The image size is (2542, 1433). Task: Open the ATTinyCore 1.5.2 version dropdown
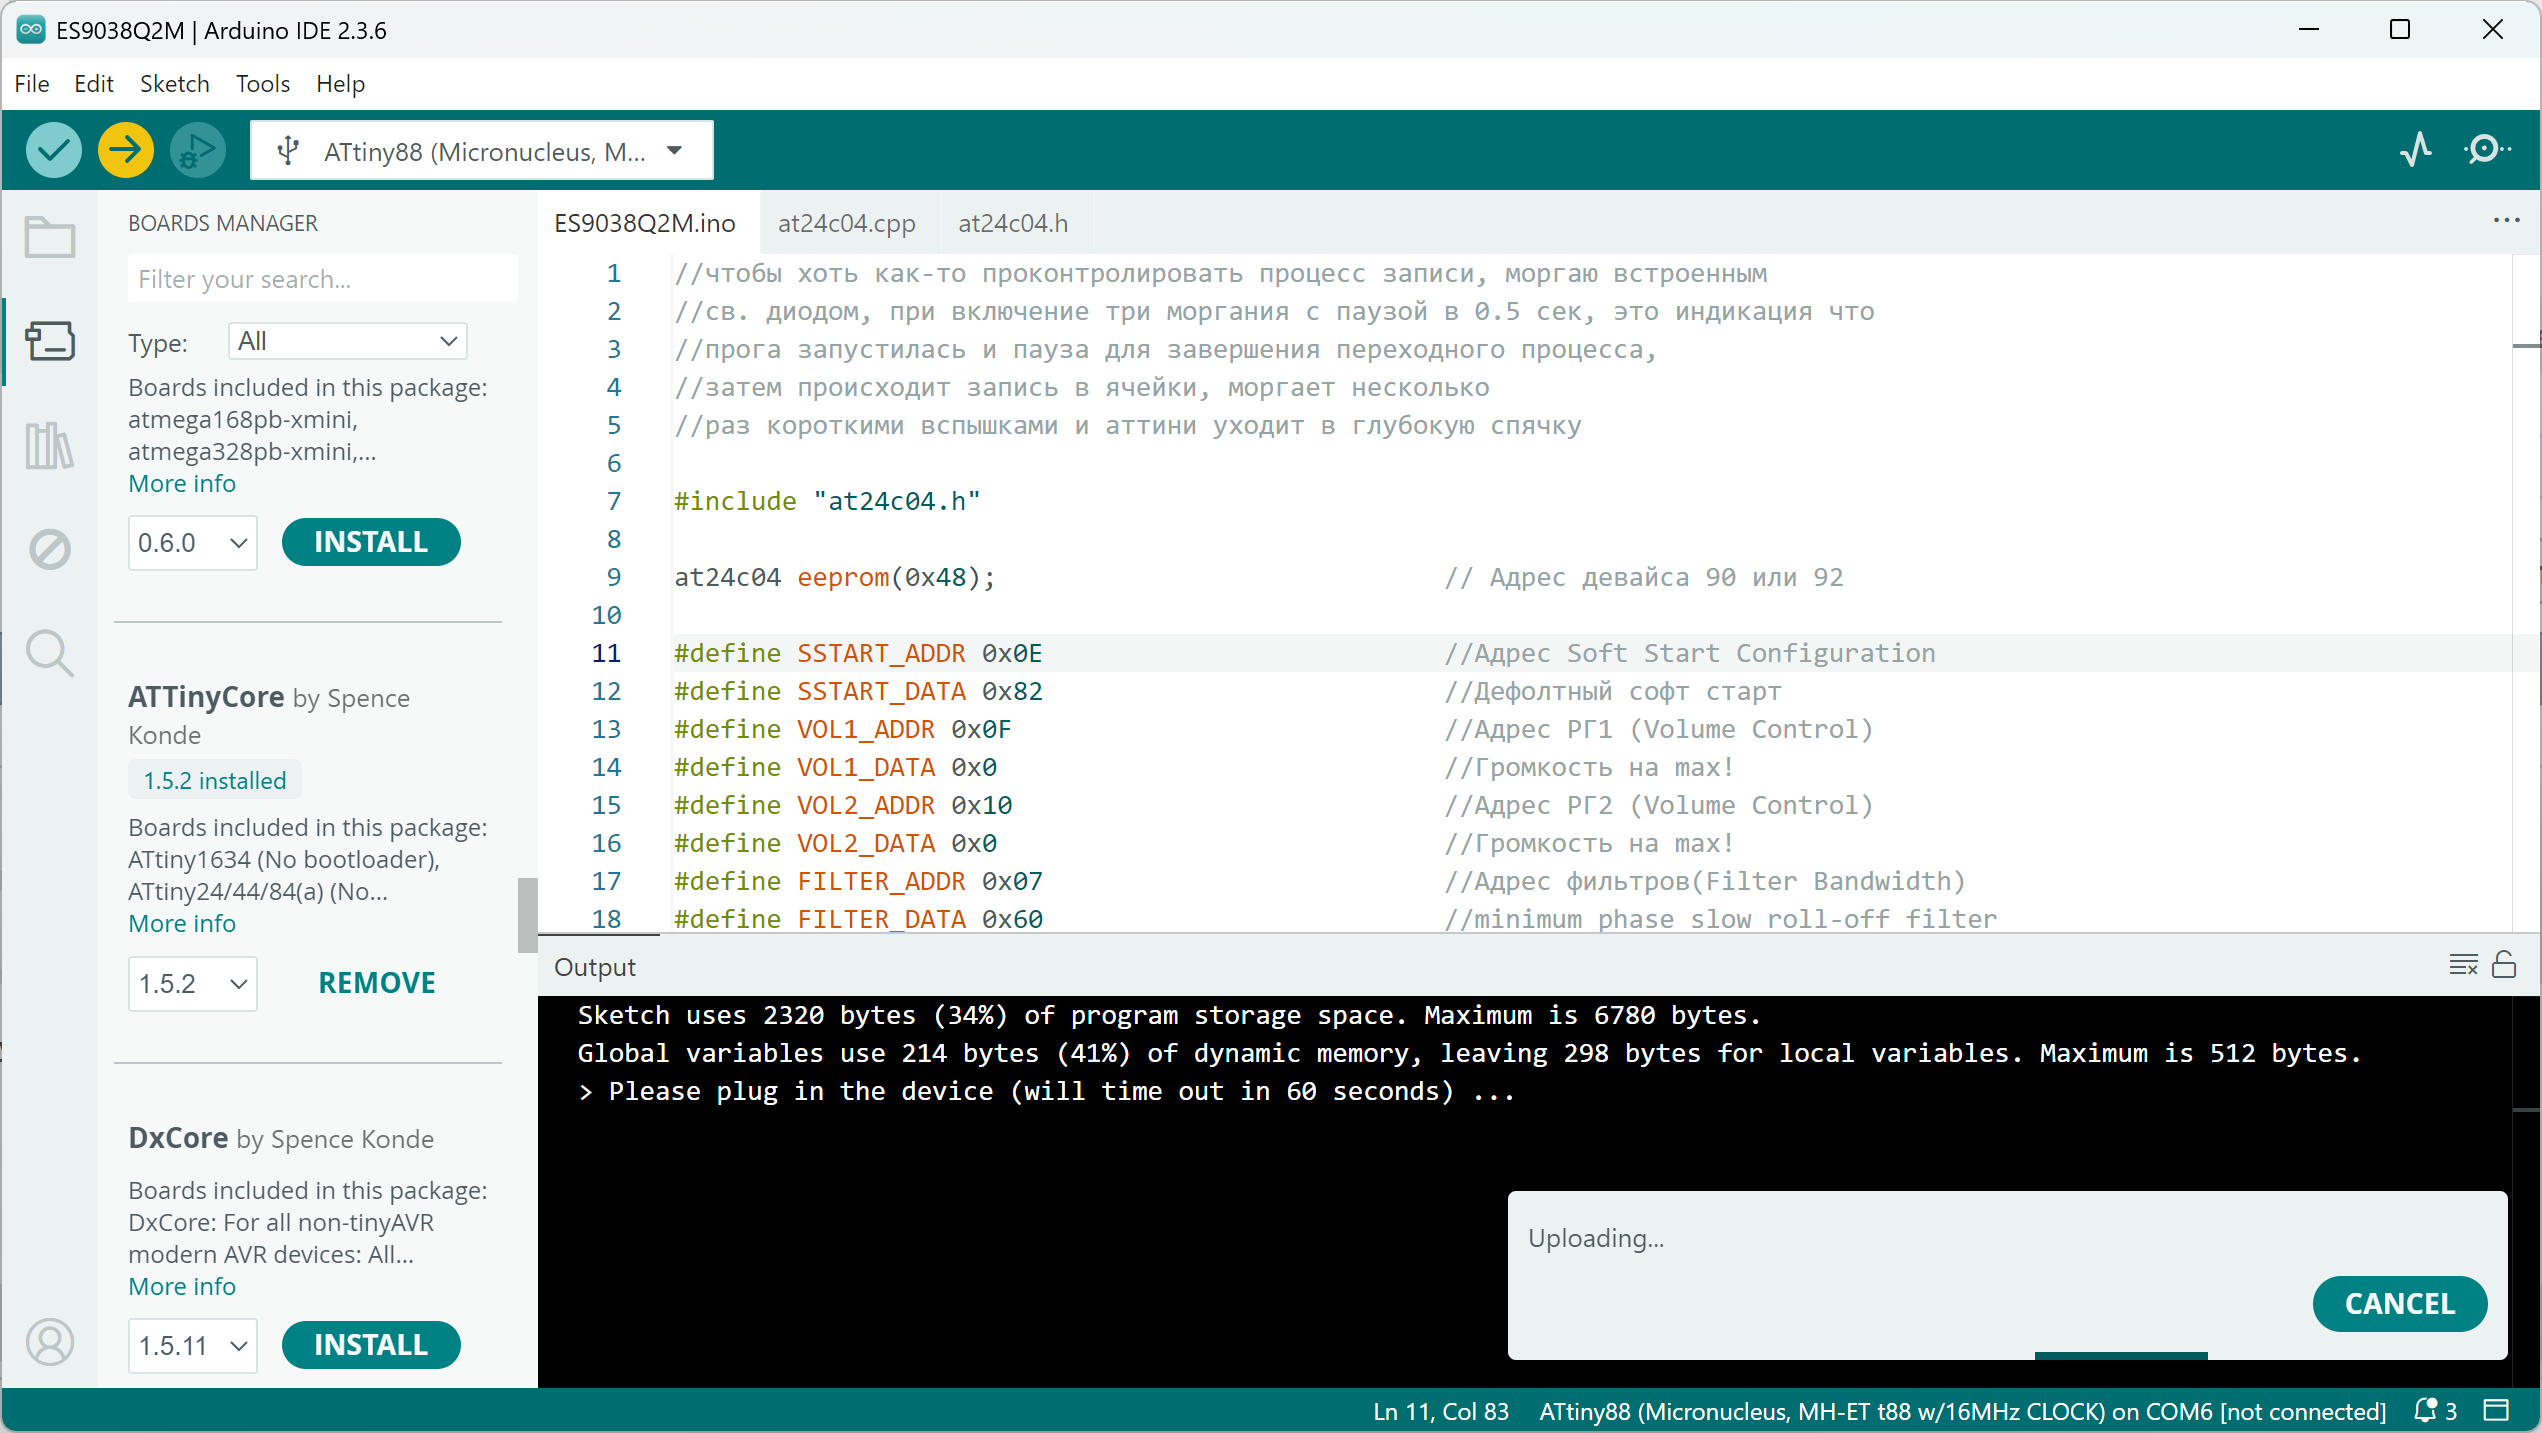[x=192, y=984]
